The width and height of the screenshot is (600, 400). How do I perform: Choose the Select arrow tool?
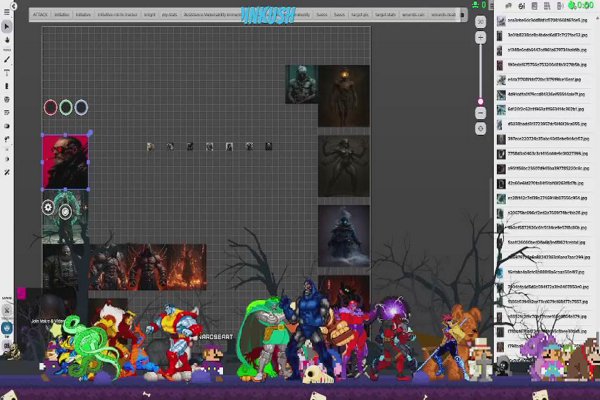point(7,26)
